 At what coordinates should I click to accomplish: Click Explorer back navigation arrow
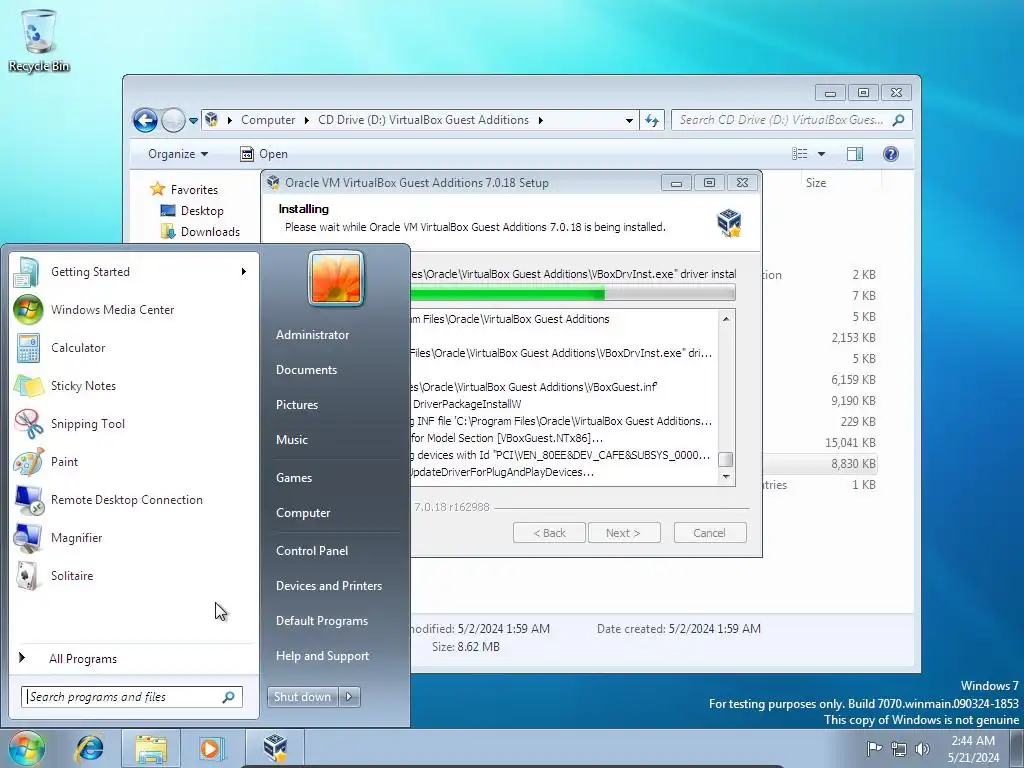point(145,120)
